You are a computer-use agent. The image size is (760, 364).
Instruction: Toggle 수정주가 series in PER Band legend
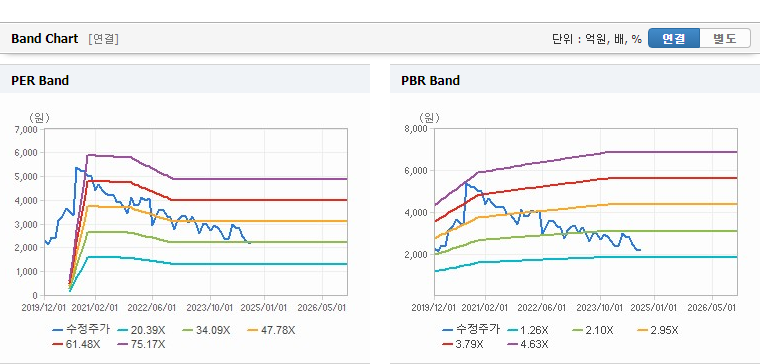pos(81,330)
